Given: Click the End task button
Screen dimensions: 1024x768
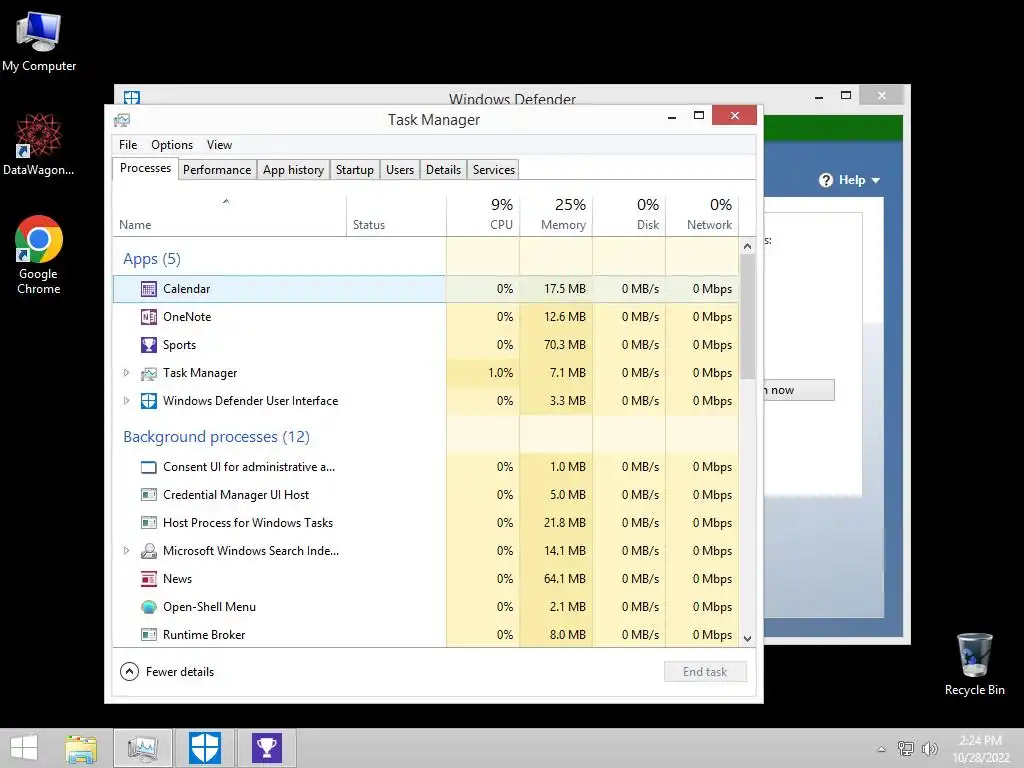Looking at the screenshot, I should point(705,672).
